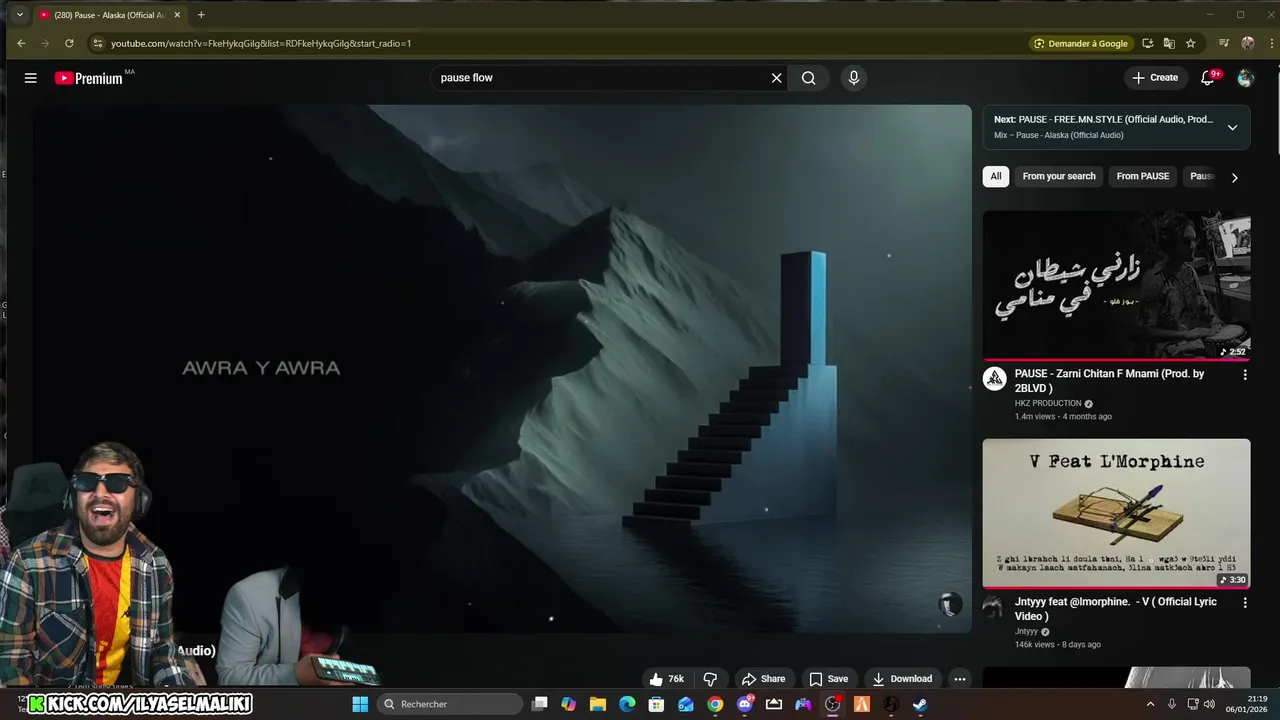Open Jntyyy feat @lmorphine video title
1280x720 pixels.
tap(1116, 609)
